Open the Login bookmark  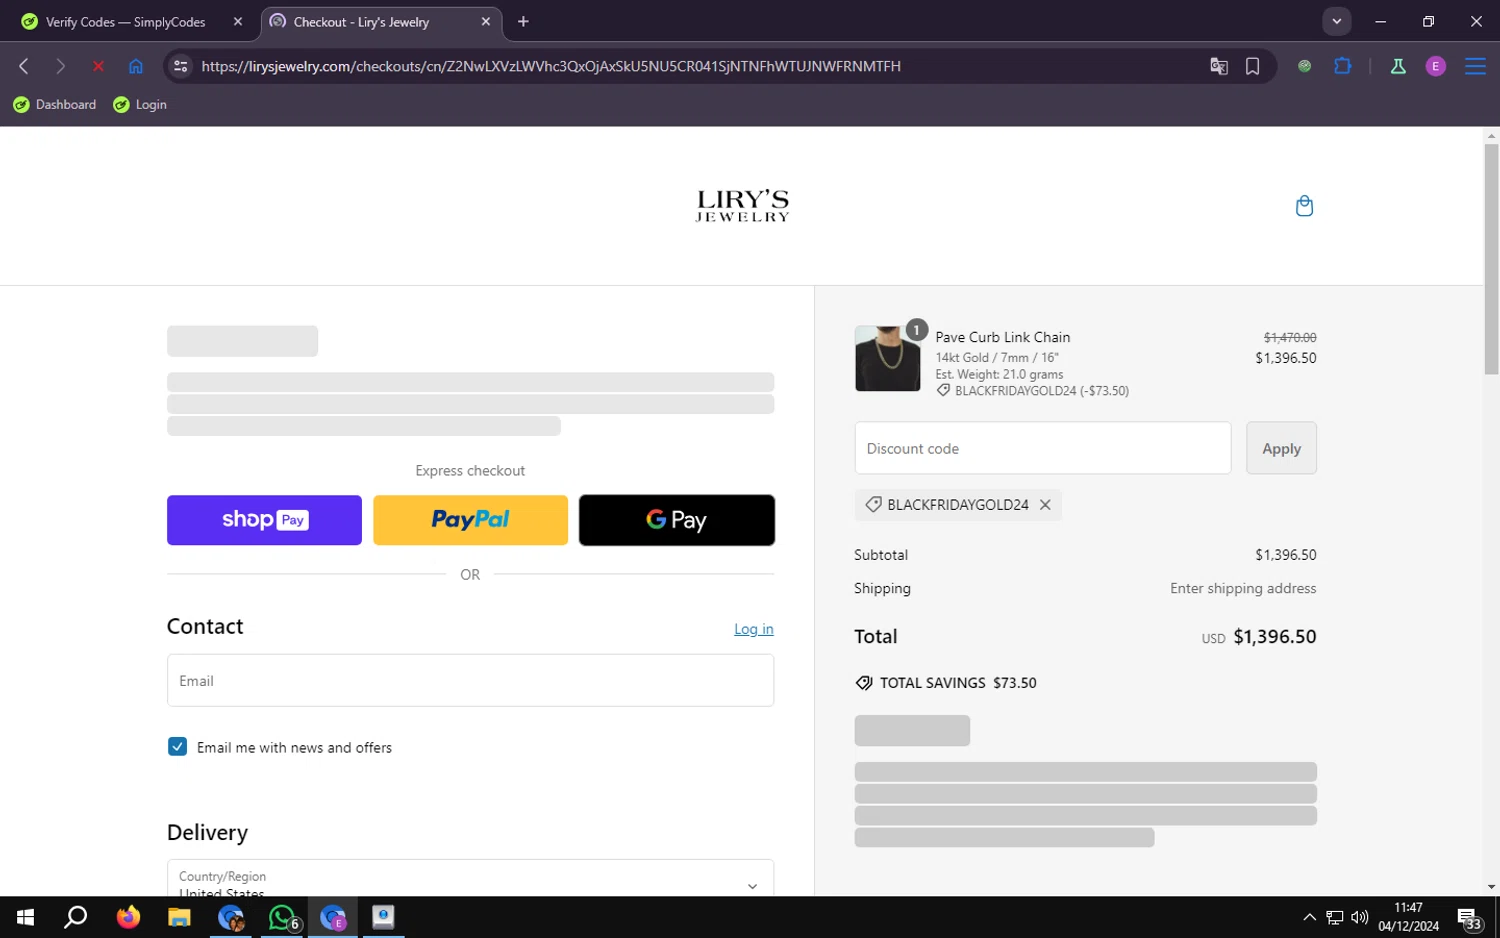[x=140, y=104]
